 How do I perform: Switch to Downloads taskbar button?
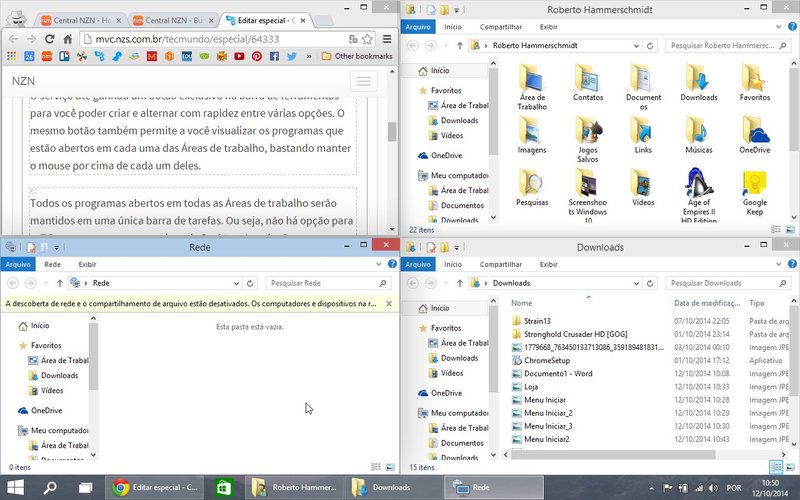[x=392, y=488]
